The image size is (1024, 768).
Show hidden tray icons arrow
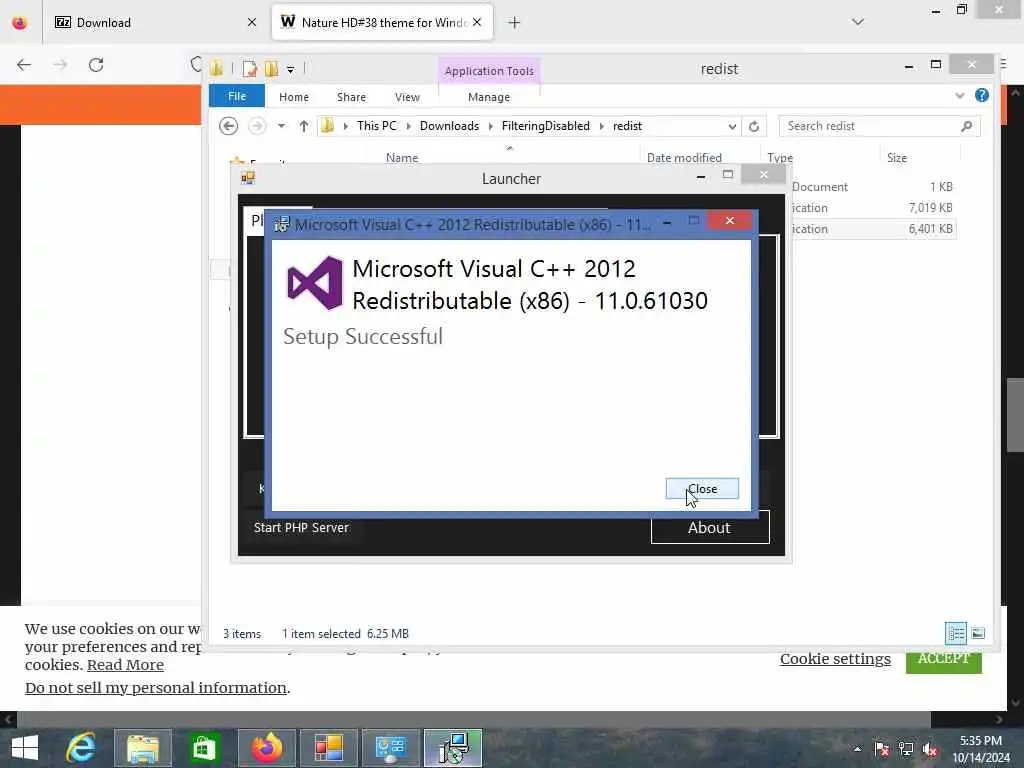857,749
